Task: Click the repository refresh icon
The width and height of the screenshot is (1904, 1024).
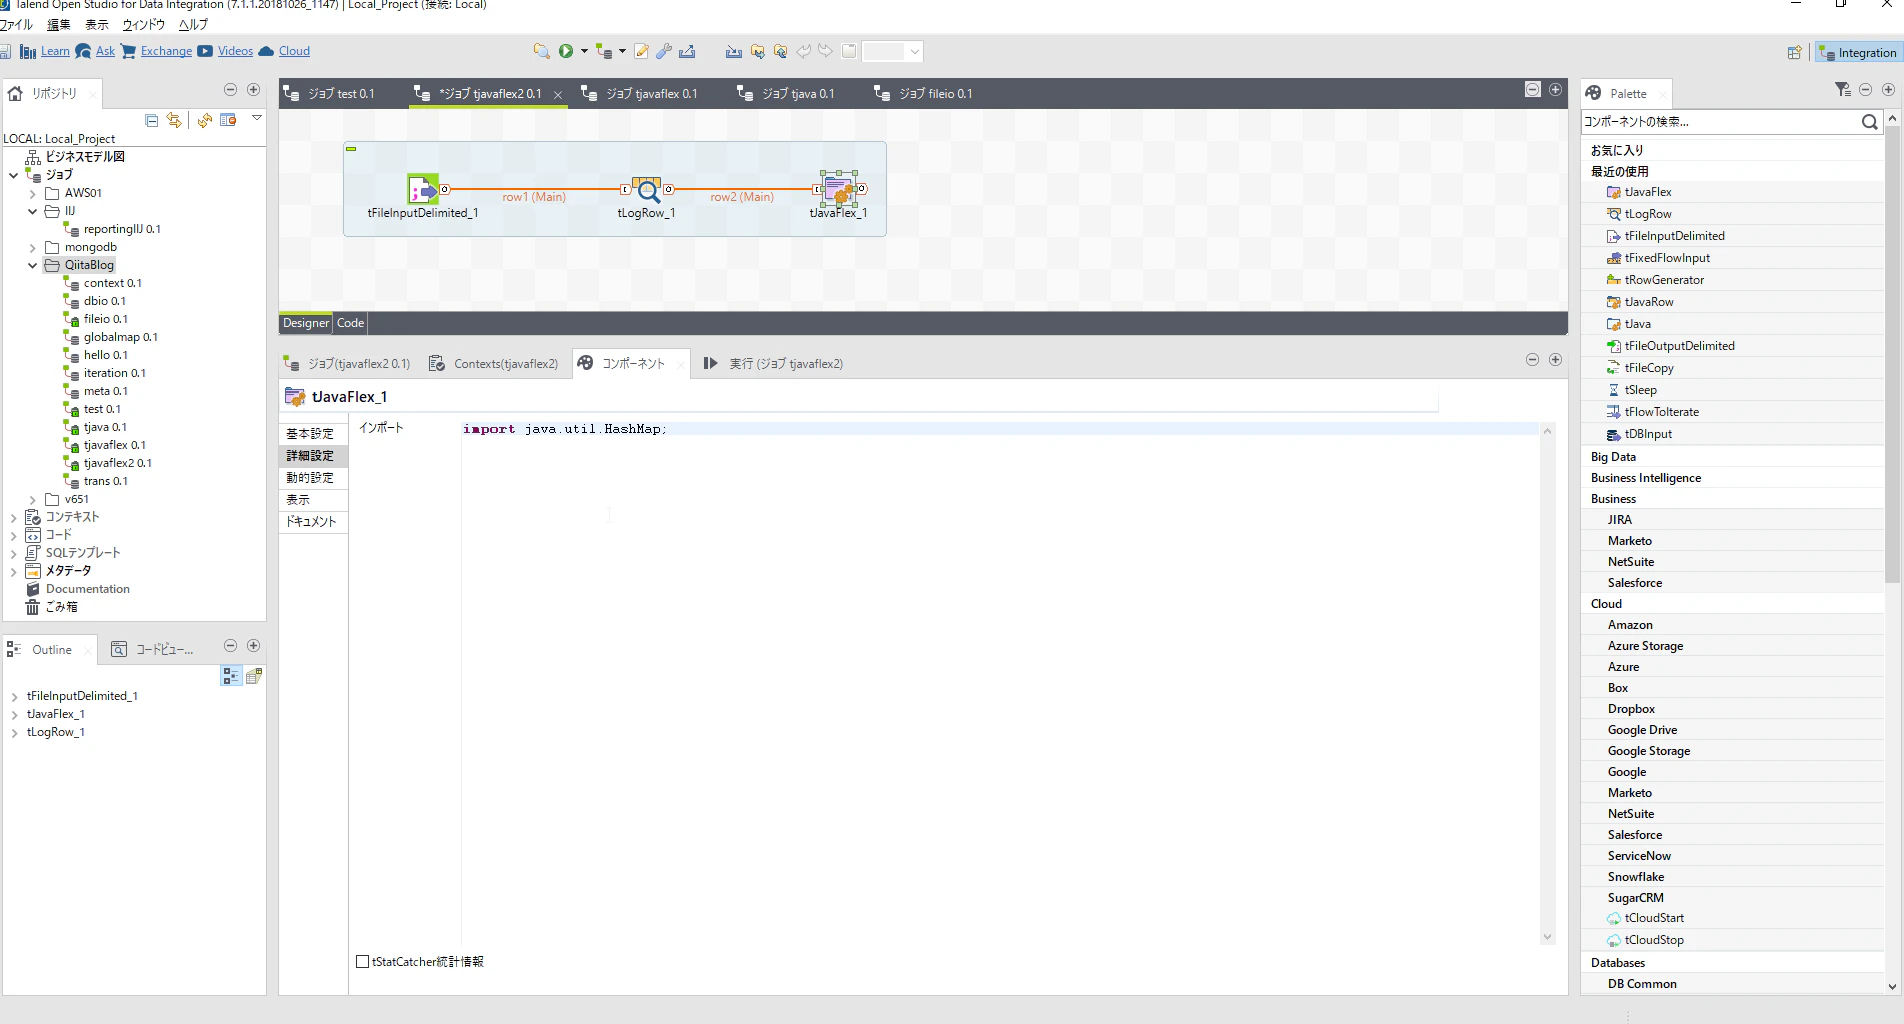Action: 205,120
